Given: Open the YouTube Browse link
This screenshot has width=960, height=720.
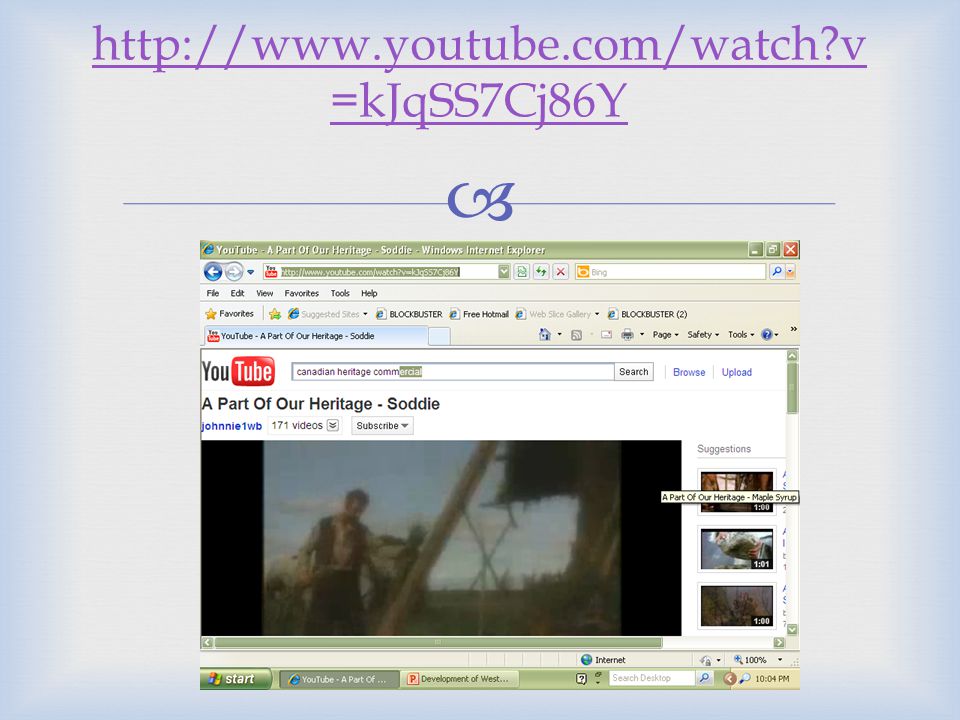Looking at the screenshot, I should pos(689,372).
